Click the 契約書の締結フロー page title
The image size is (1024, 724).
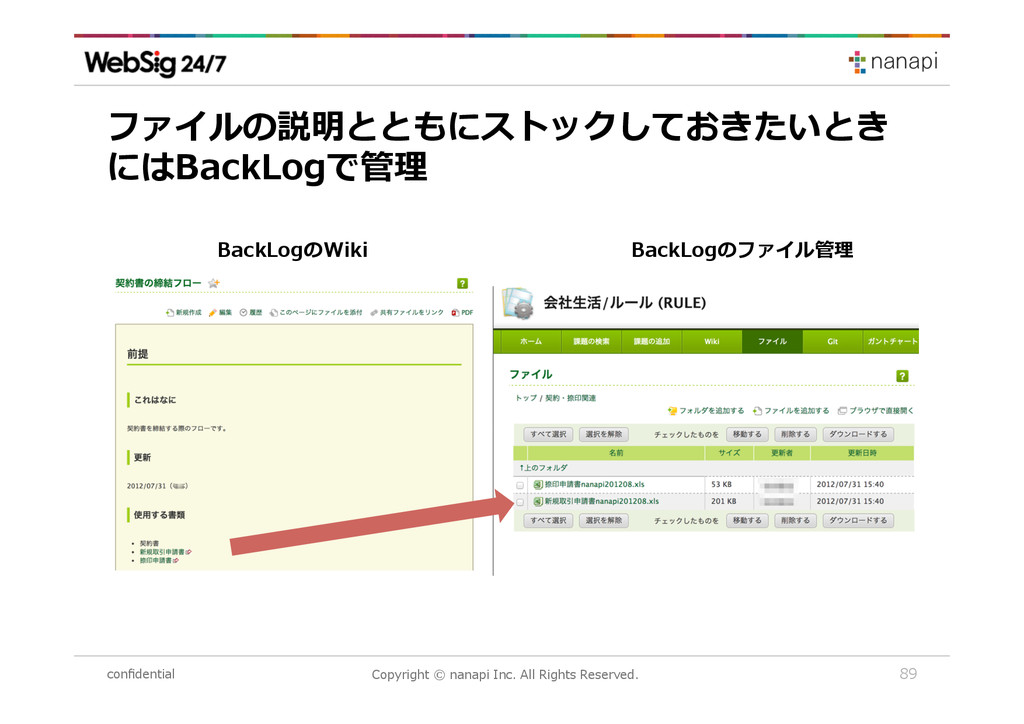pyautogui.click(x=158, y=283)
